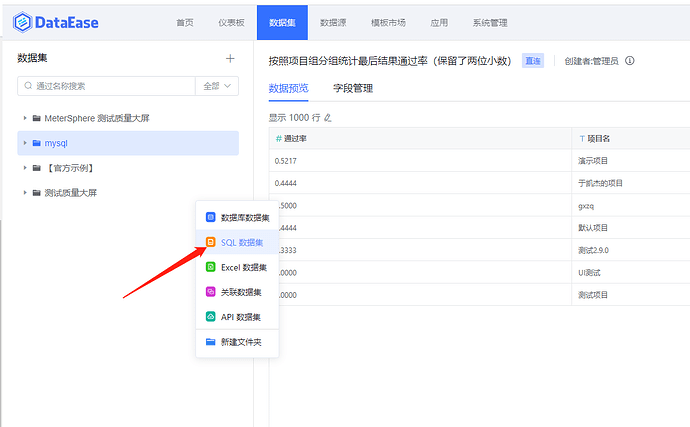690x427 pixels.
Task: Click the mysql folder icon
Action: coord(37,143)
